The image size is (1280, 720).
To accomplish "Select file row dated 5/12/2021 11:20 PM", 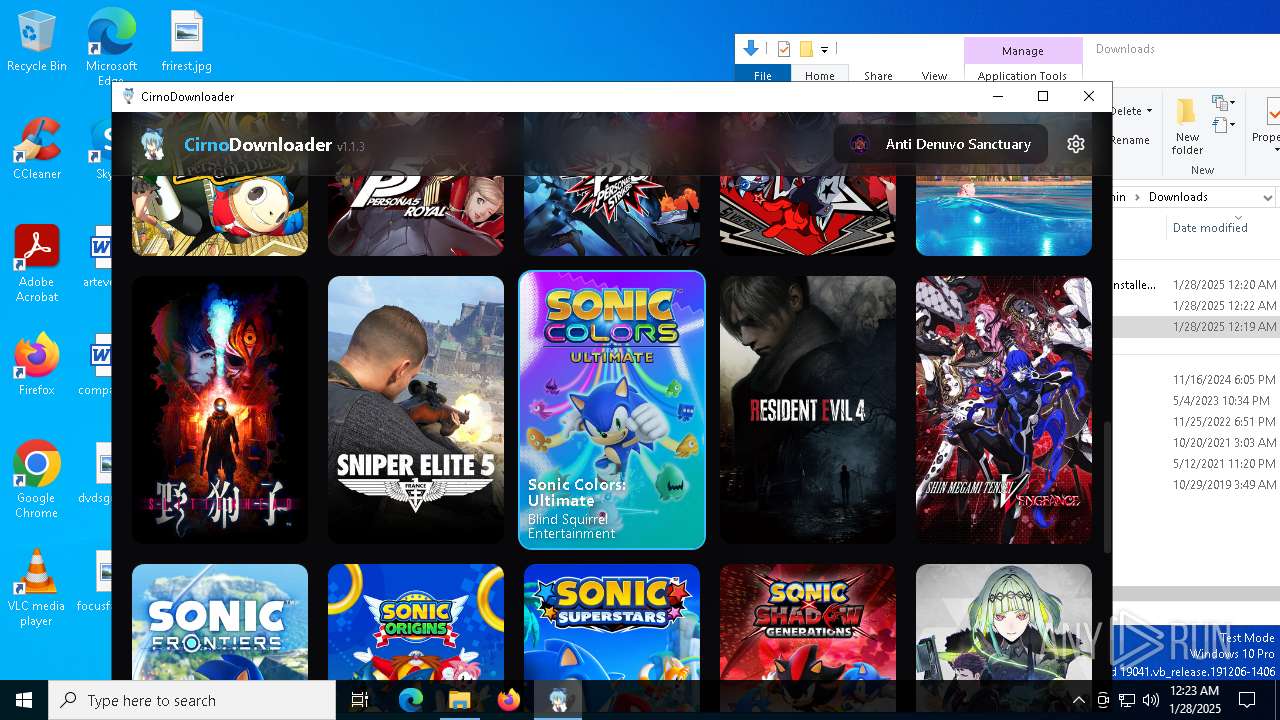I will pyautogui.click(x=1195, y=464).
